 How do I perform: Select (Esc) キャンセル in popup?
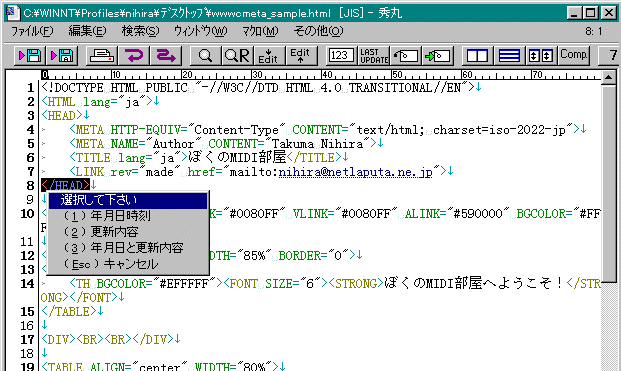click(x=128, y=264)
